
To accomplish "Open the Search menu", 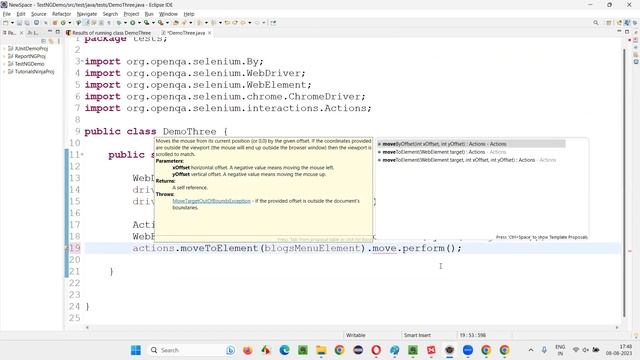I will (110, 14).
